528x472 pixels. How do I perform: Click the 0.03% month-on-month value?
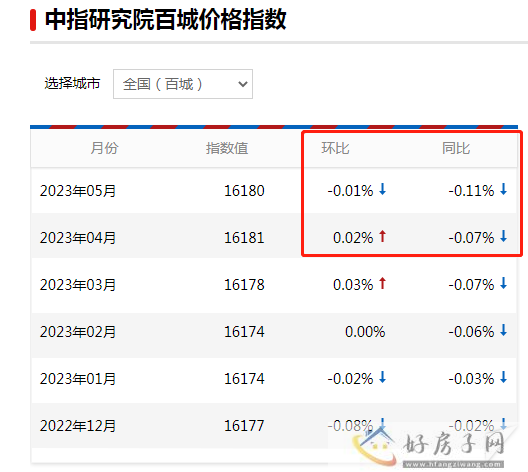click(353, 285)
